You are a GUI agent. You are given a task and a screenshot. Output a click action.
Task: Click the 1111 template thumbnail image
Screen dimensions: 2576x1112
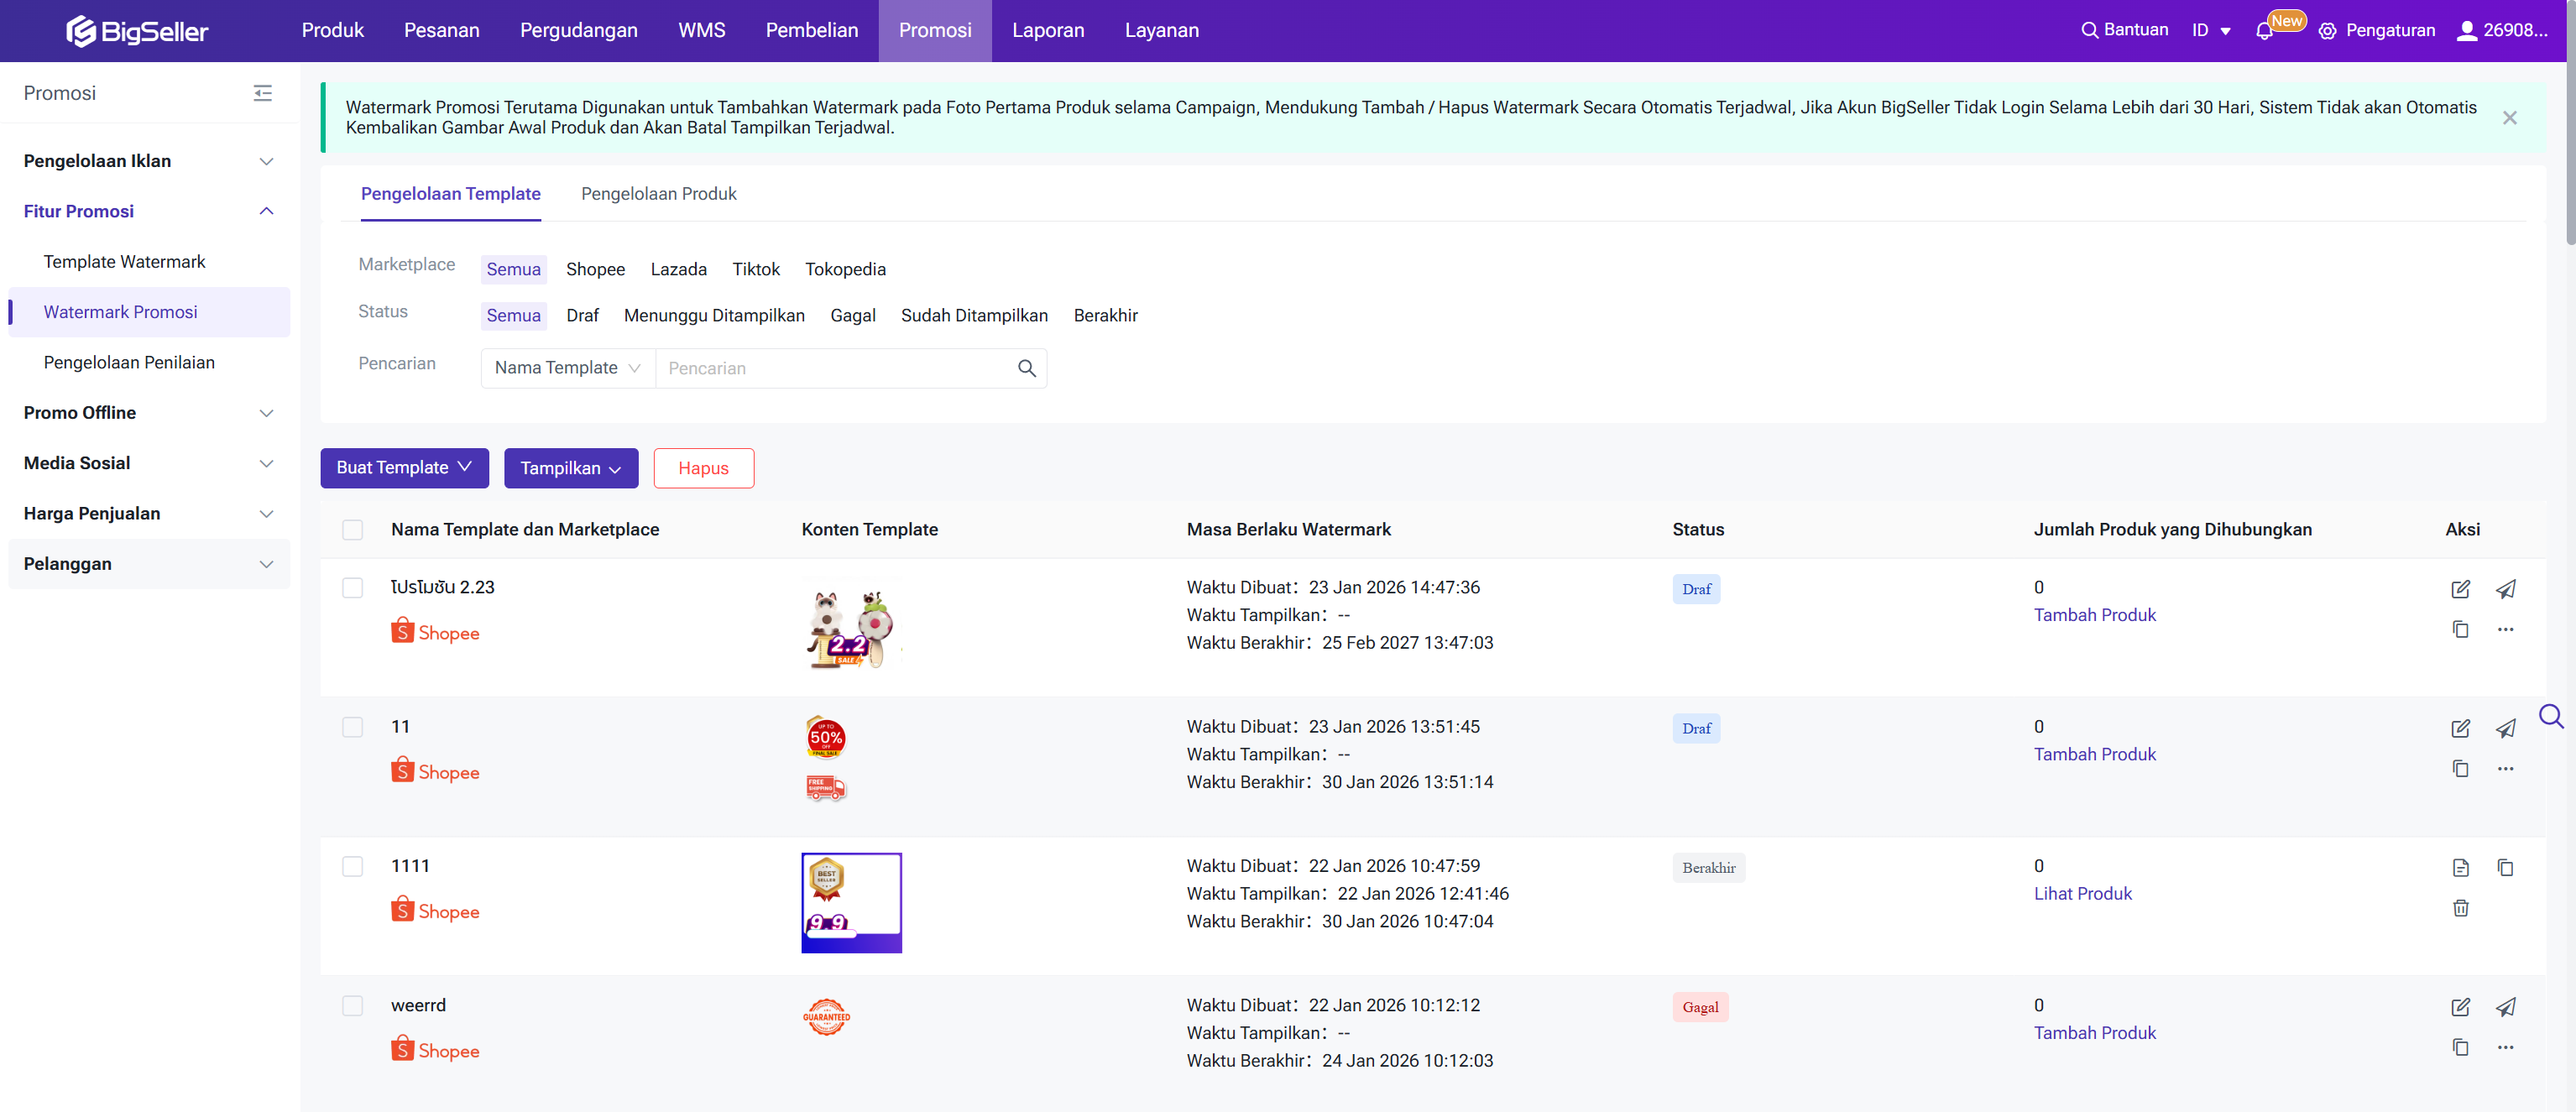point(851,902)
